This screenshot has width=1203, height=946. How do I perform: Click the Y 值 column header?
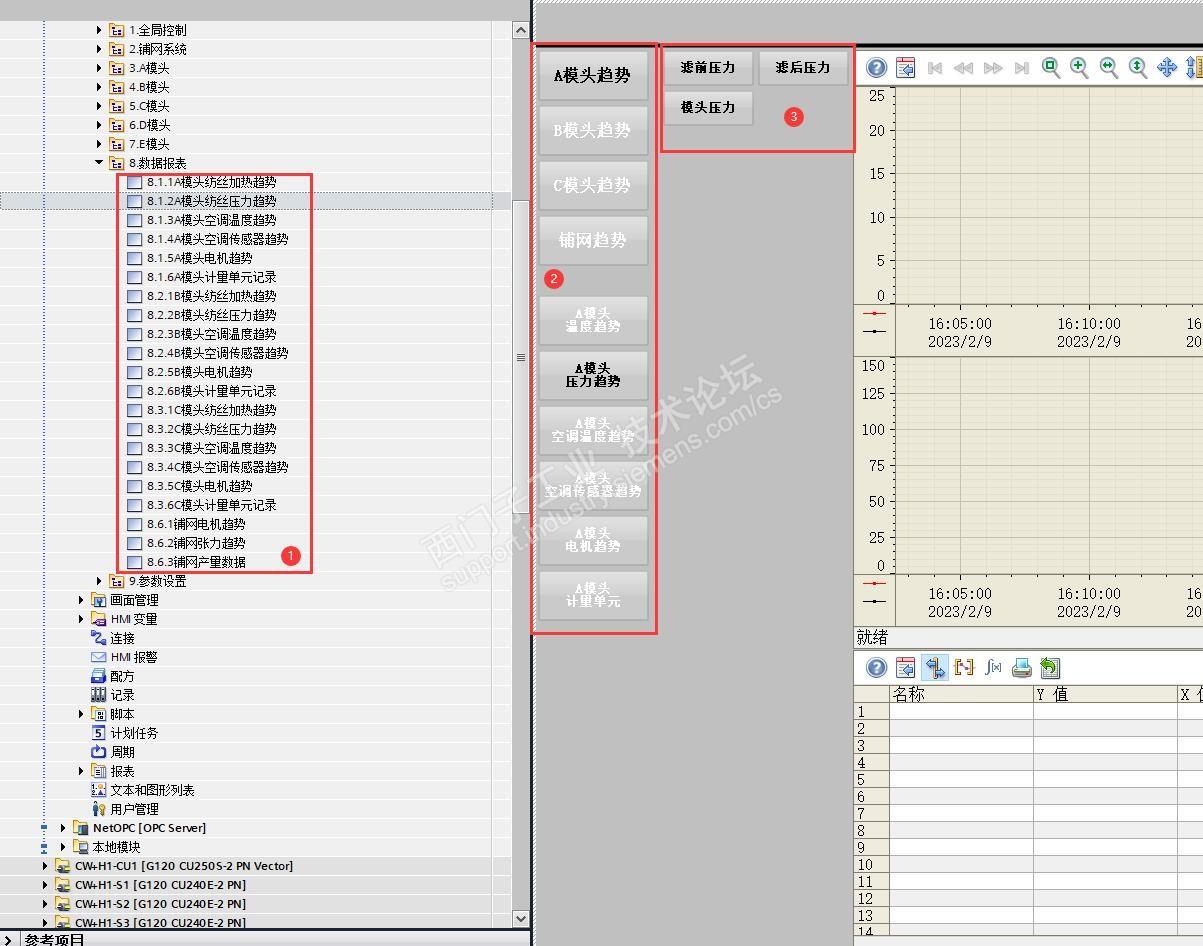point(1105,694)
